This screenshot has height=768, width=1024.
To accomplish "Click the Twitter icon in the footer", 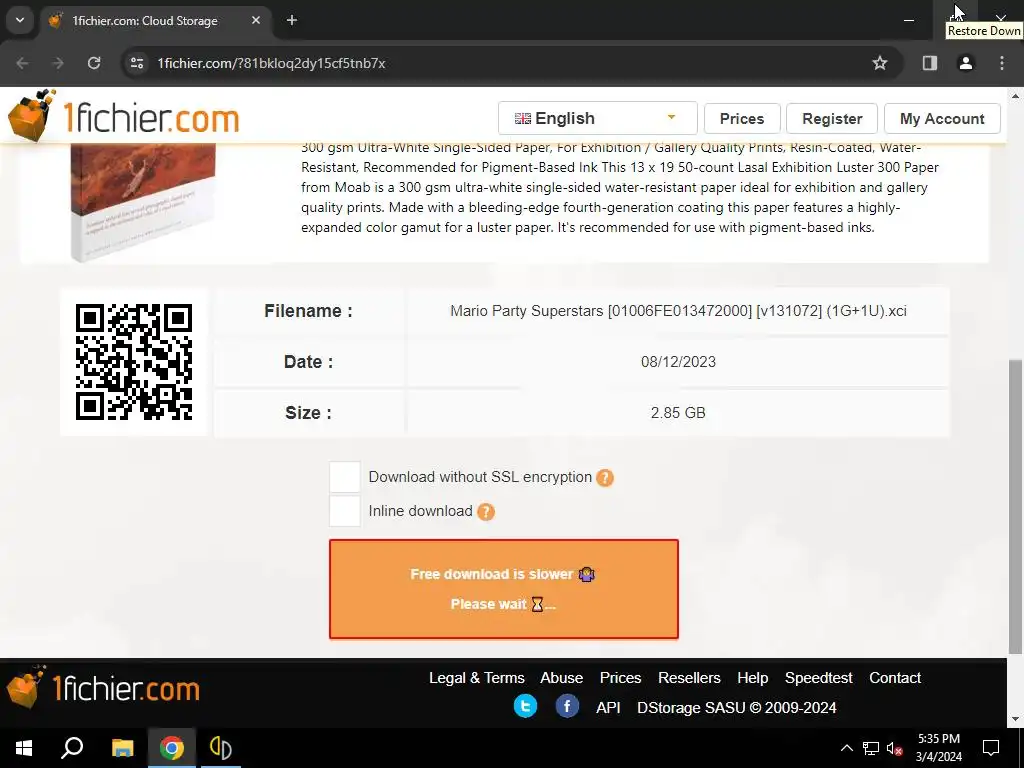I will (525, 706).
